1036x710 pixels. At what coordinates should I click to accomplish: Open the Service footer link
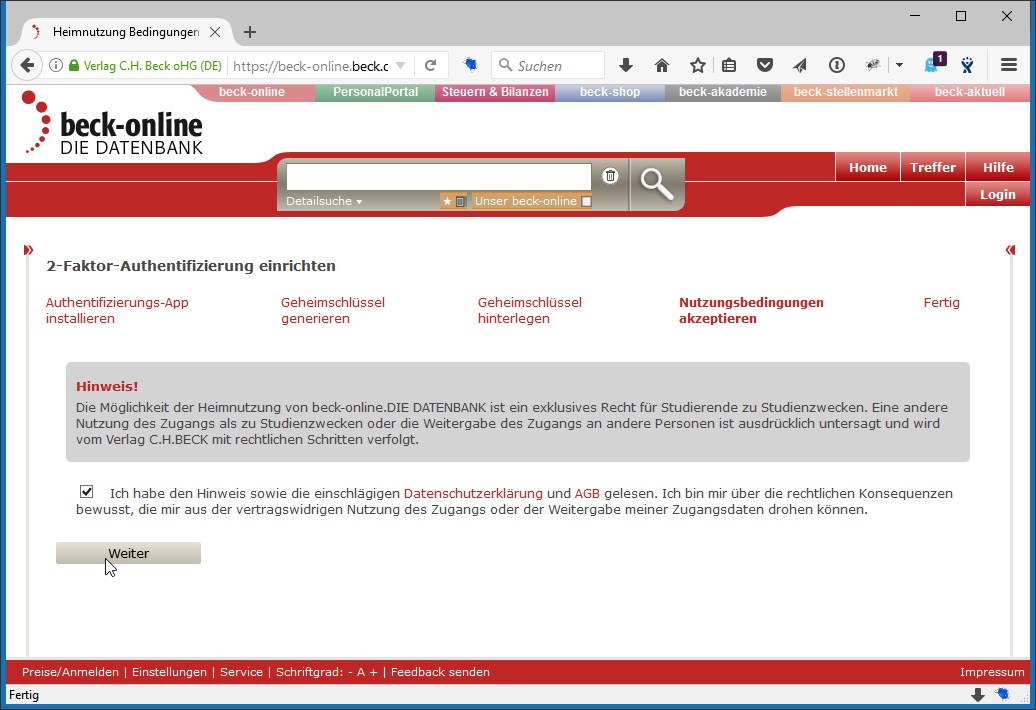tap(241, 672)
